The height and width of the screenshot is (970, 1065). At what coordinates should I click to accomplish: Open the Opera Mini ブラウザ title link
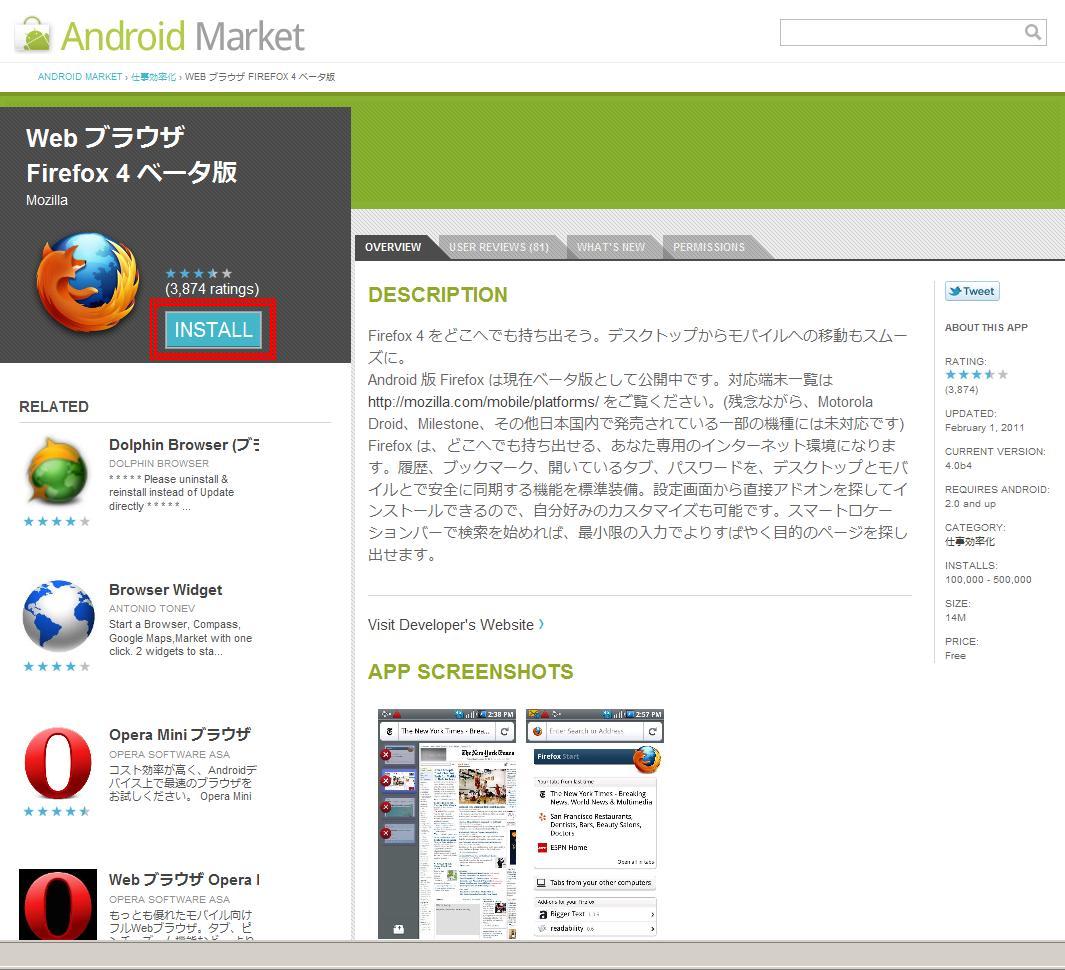pyautogui.click(x=180, y=734)
